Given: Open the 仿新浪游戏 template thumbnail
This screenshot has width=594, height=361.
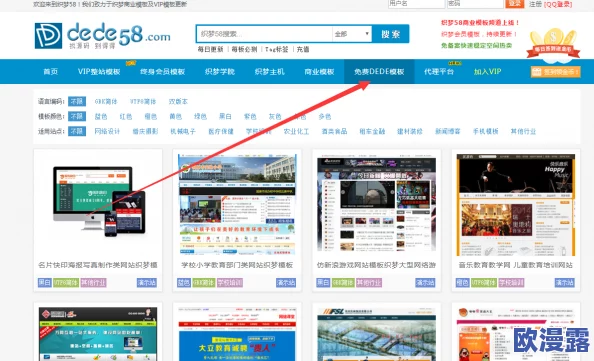Looking at the screenshot, I should (377, 205).
